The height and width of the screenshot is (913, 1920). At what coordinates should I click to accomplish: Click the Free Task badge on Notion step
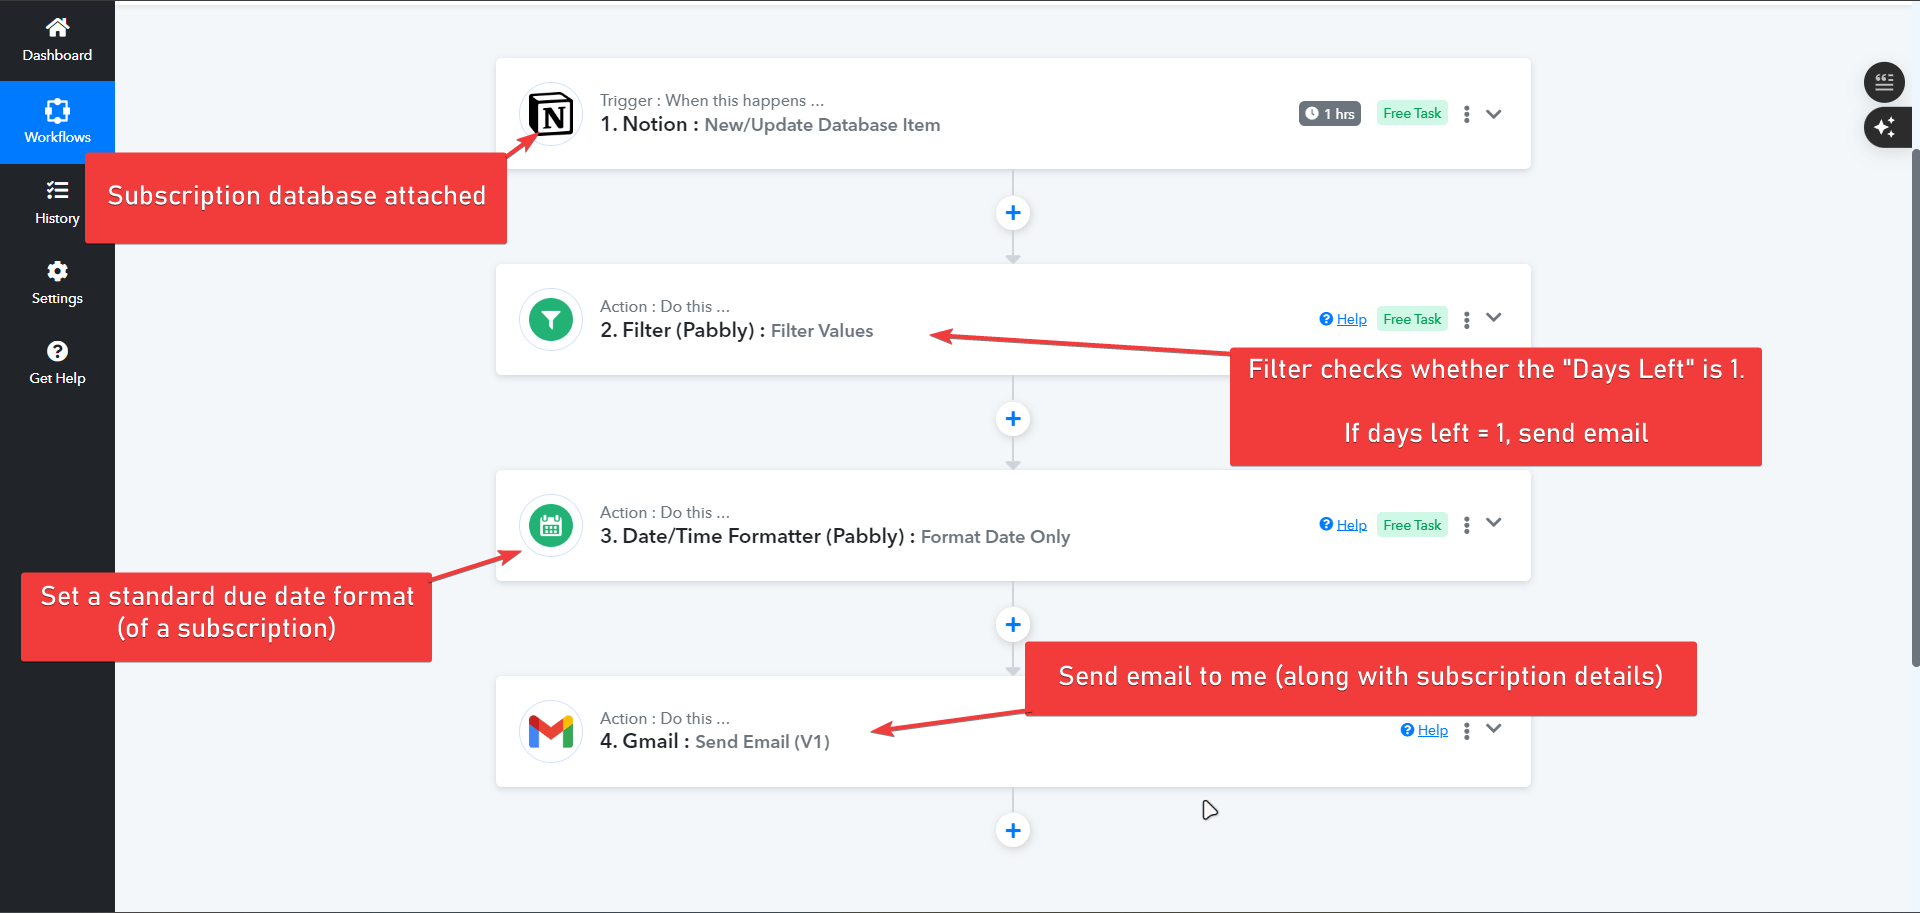click(x=1412, y=114)
